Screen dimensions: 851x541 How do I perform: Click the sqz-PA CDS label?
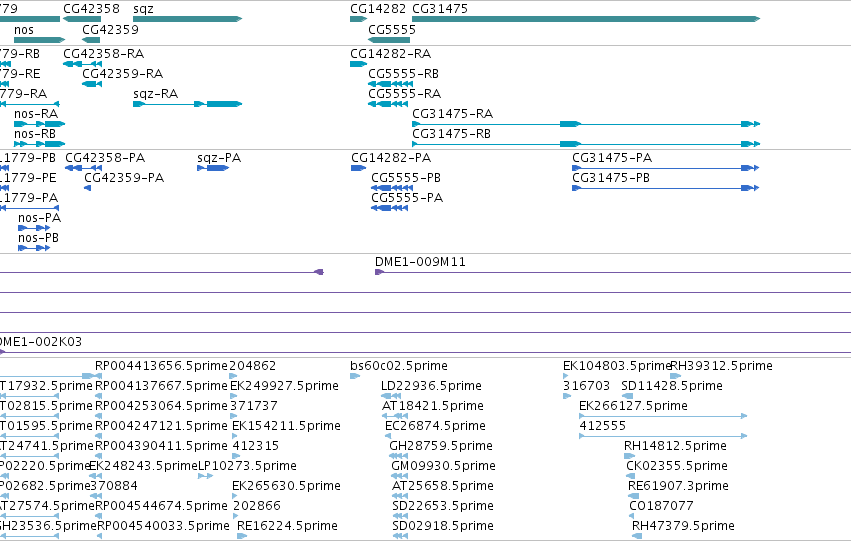(x=219, y=158)
